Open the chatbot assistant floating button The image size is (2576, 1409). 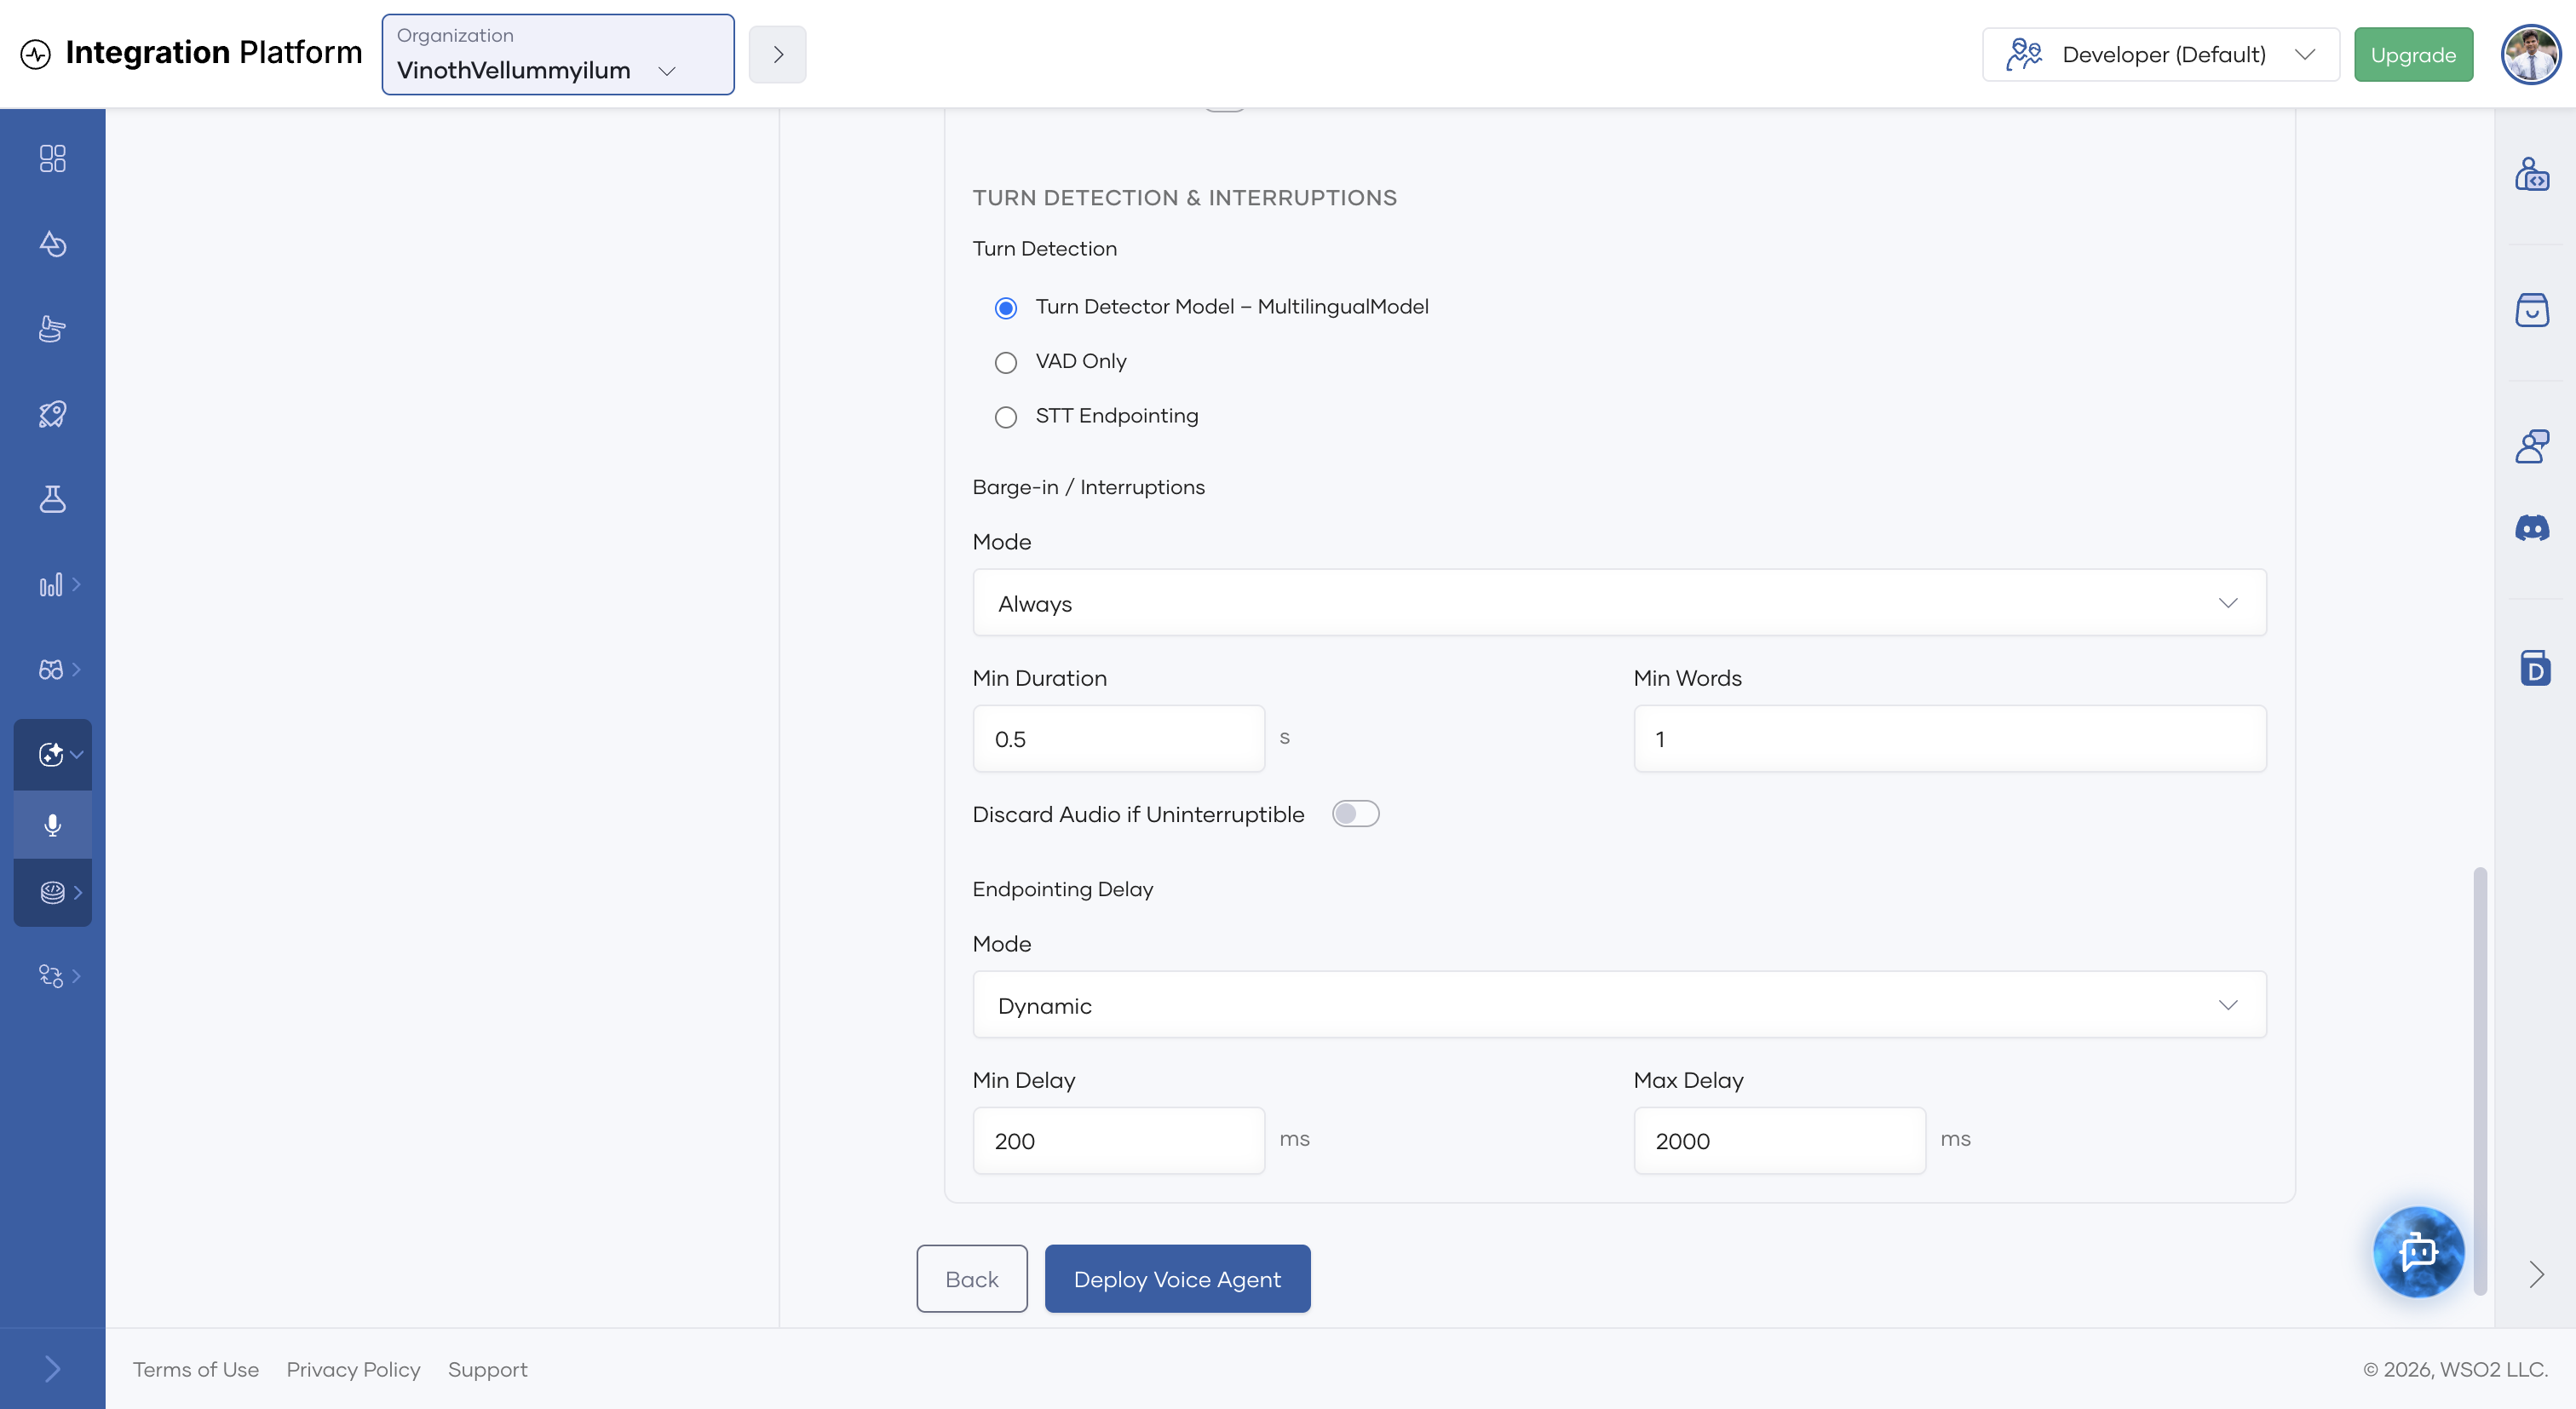[2418, 1251]
